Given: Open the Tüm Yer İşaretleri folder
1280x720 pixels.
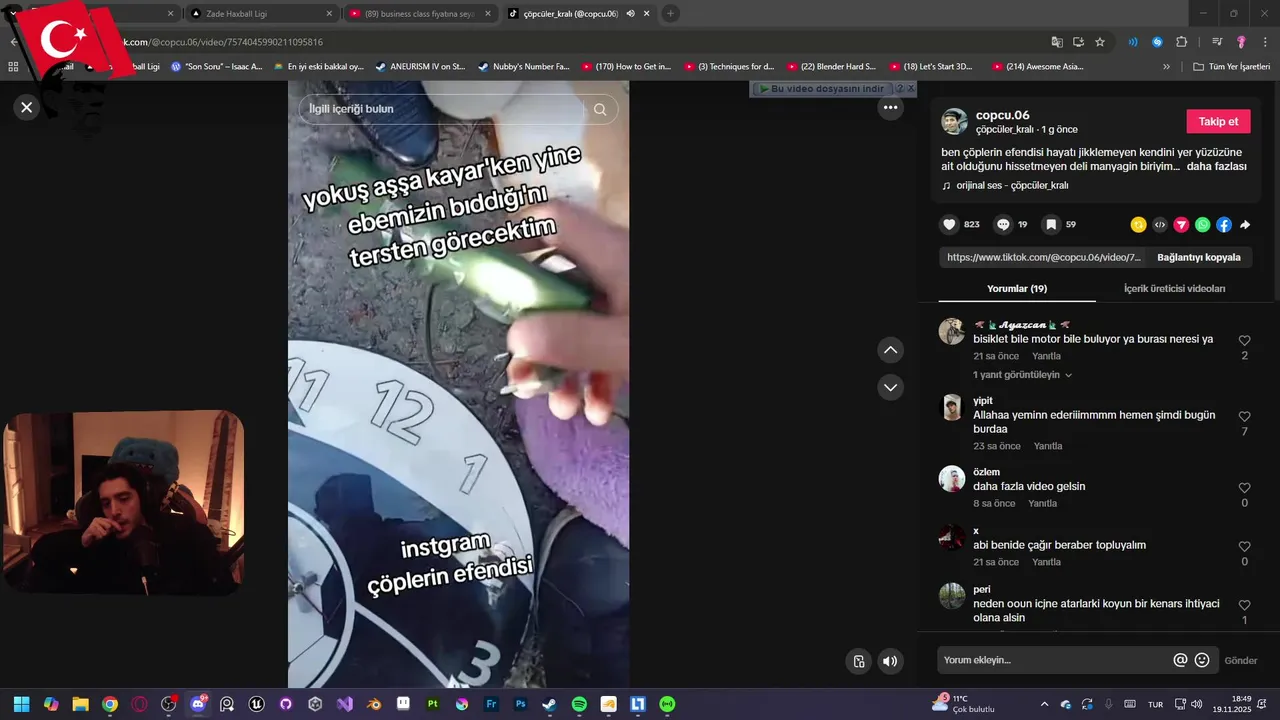Looking at the screenshot, I should point(1231,67).
